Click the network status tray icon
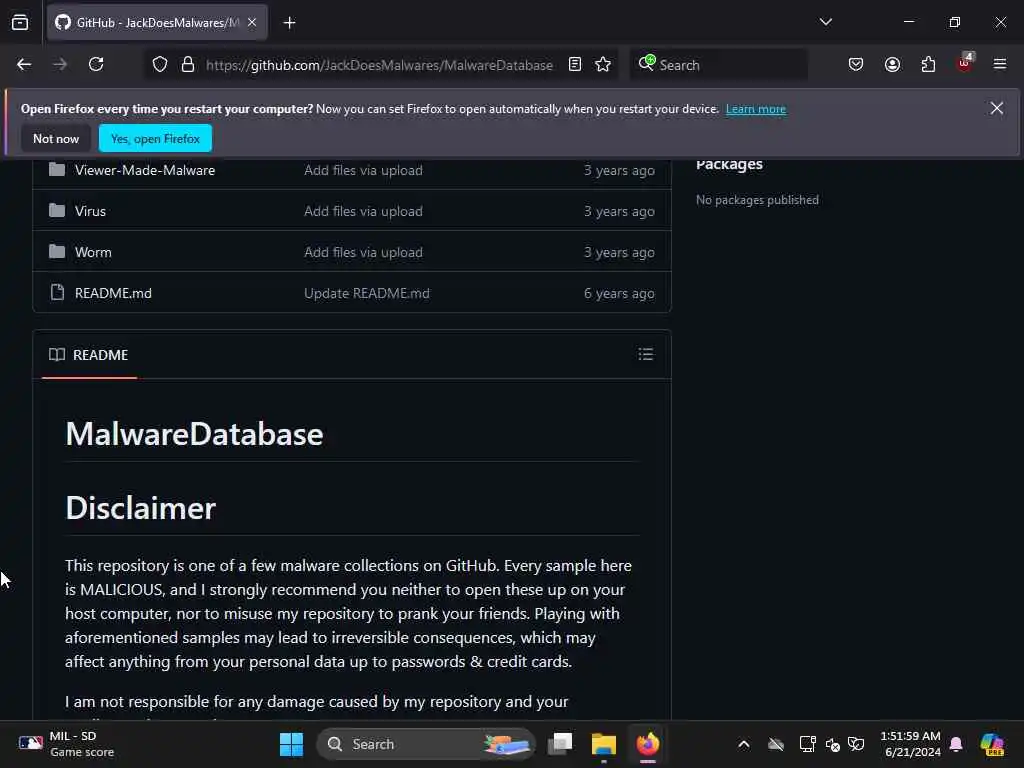This screenshot has width=1024, height=768. [x=807, y=744]
